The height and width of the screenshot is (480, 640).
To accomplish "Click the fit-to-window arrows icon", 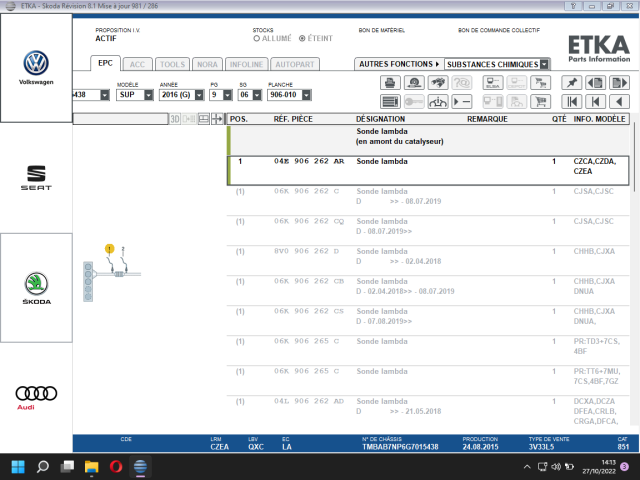I will pos(217,119).
